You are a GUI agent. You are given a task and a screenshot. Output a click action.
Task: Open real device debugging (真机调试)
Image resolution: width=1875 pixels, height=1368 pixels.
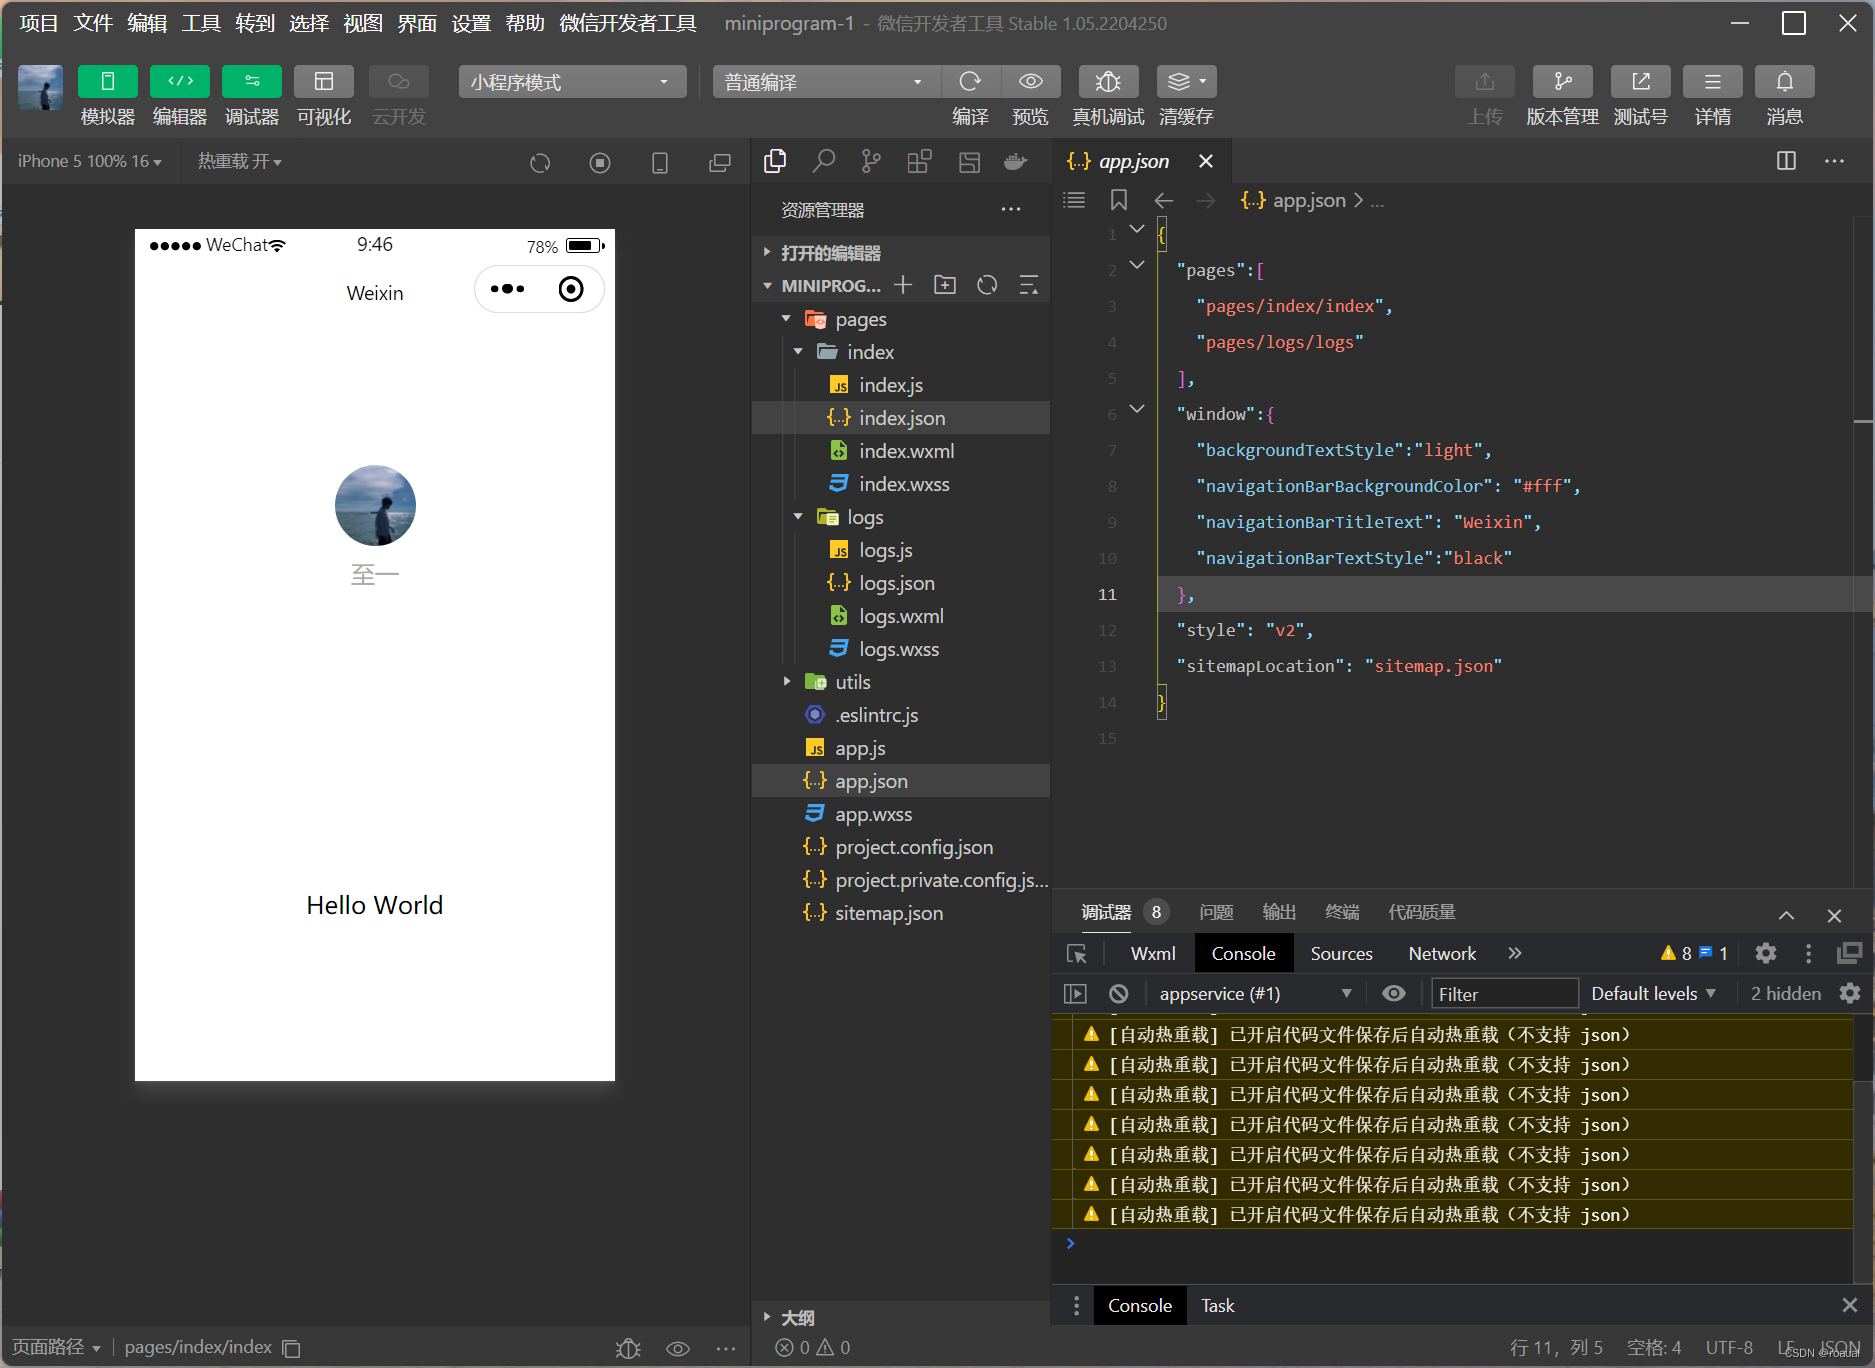[1107, 82]
